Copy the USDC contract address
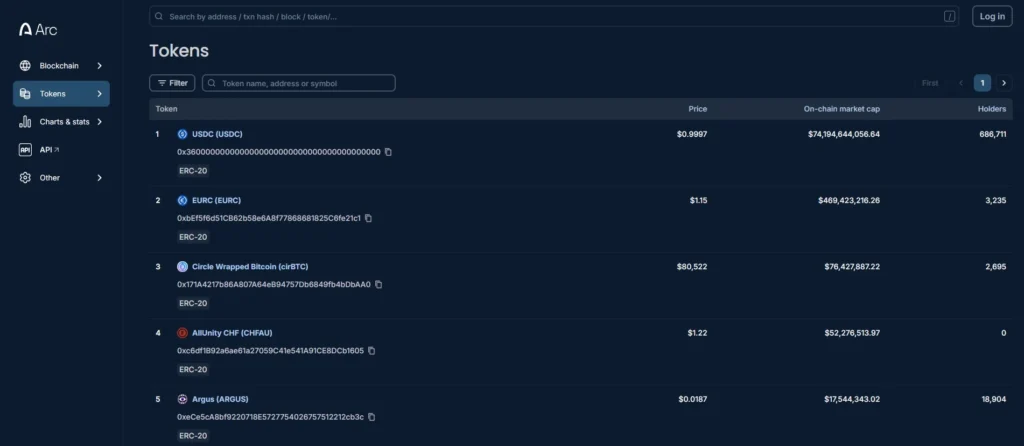This screenshot has width=1024, height=446. click(388, 152)
